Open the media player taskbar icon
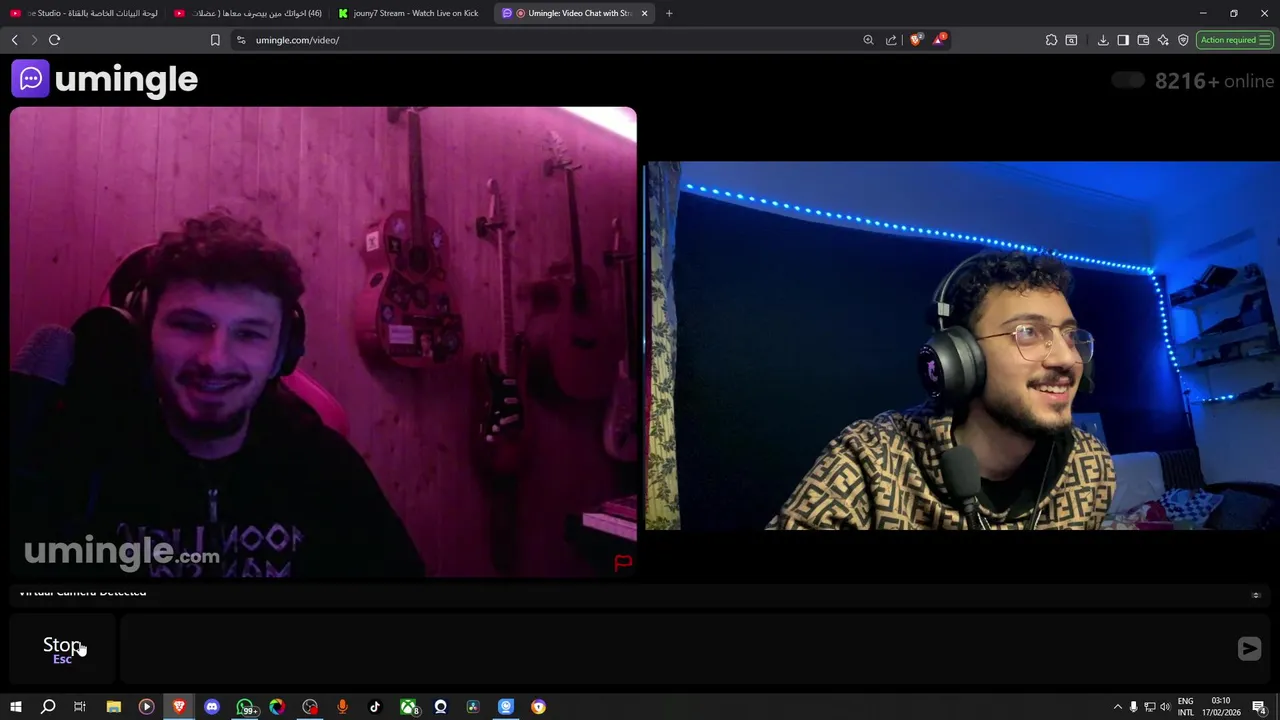 (x=146, y=707)
